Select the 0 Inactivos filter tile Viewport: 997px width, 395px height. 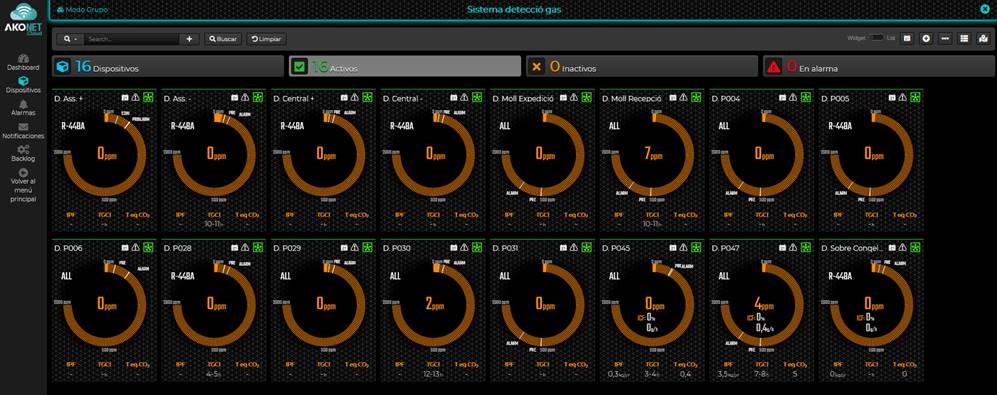tap(642, 66)
